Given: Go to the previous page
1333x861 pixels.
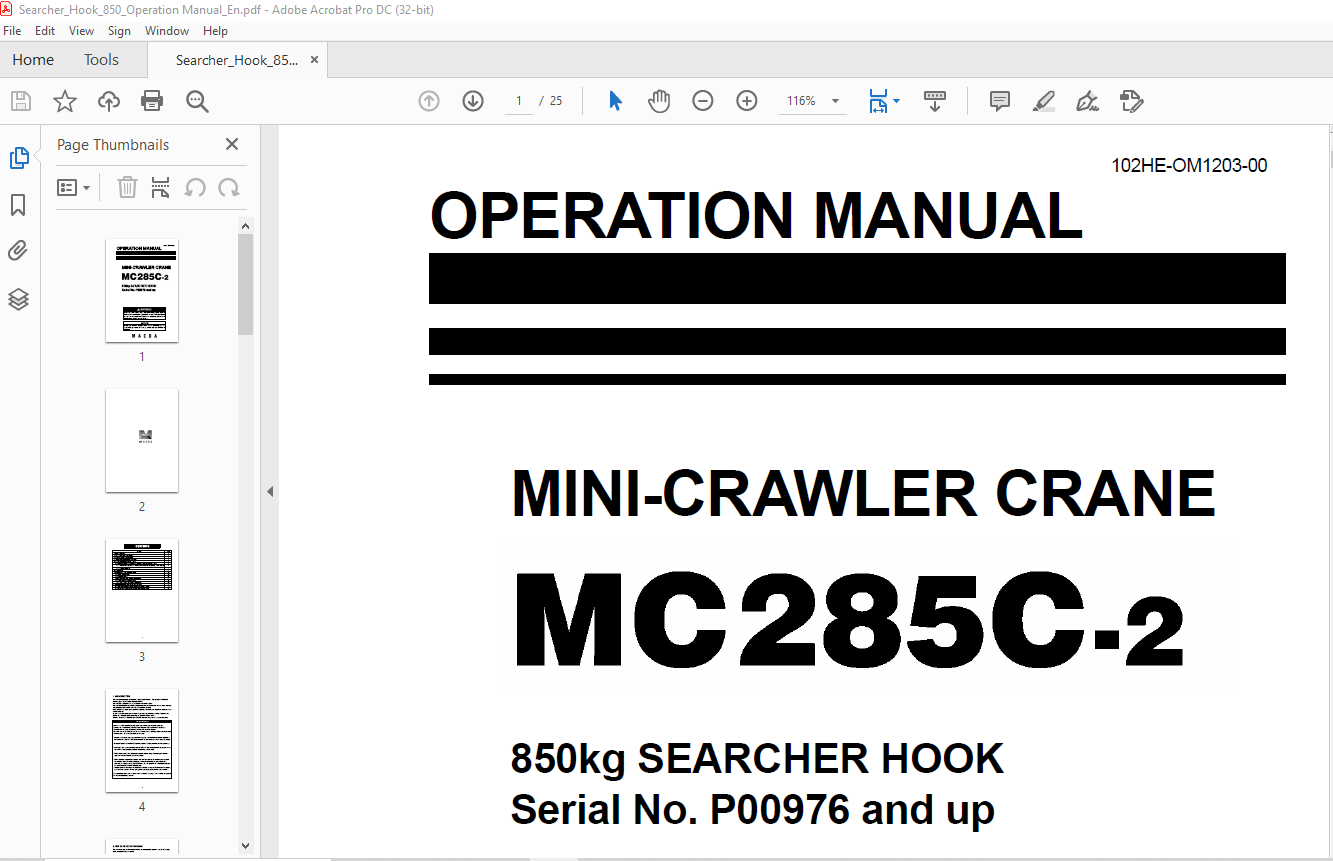Looking at the screenshot, I should 429,101.
